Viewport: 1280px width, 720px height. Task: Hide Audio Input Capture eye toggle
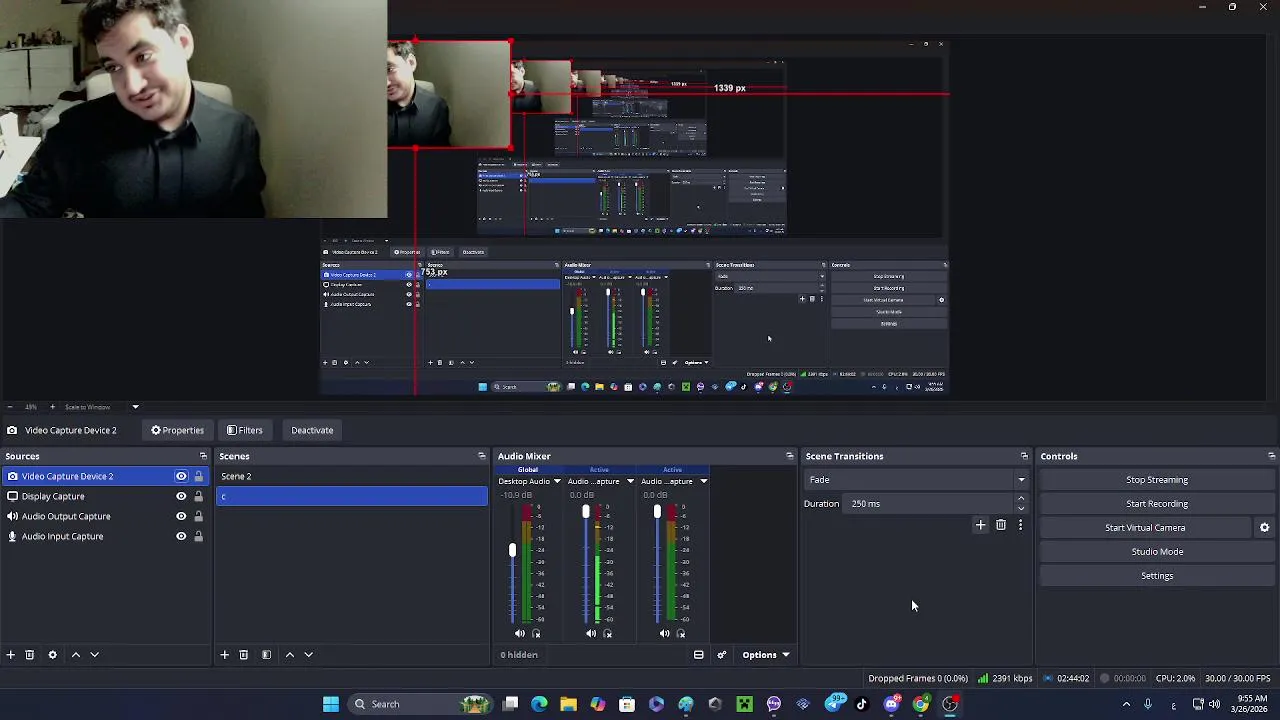181,536
